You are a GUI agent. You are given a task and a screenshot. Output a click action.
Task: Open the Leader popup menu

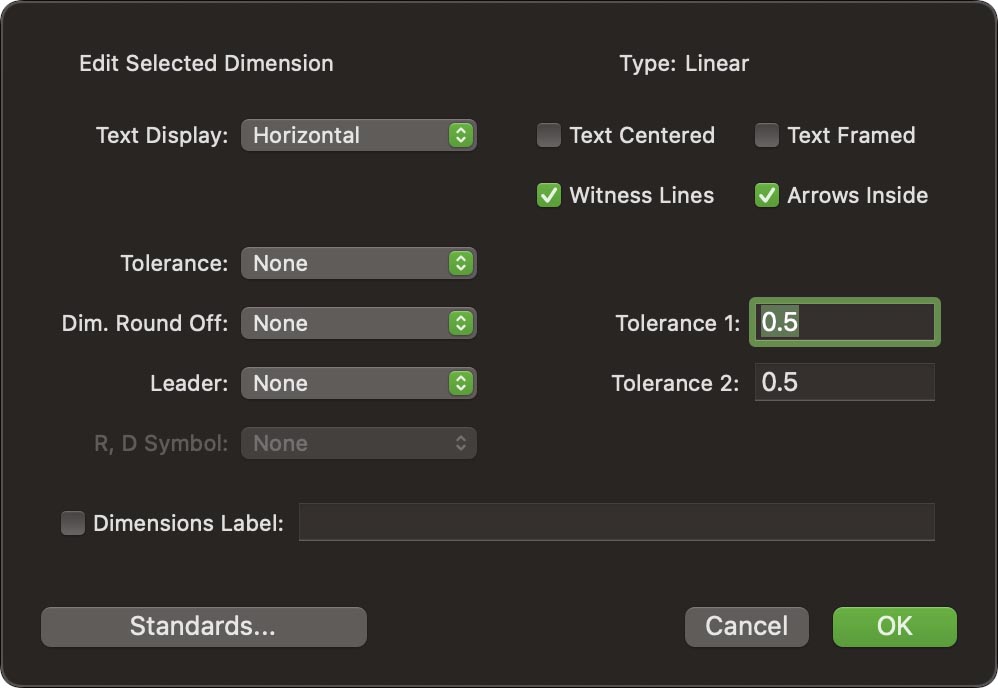pyautogui.click(x=345, y=383)
